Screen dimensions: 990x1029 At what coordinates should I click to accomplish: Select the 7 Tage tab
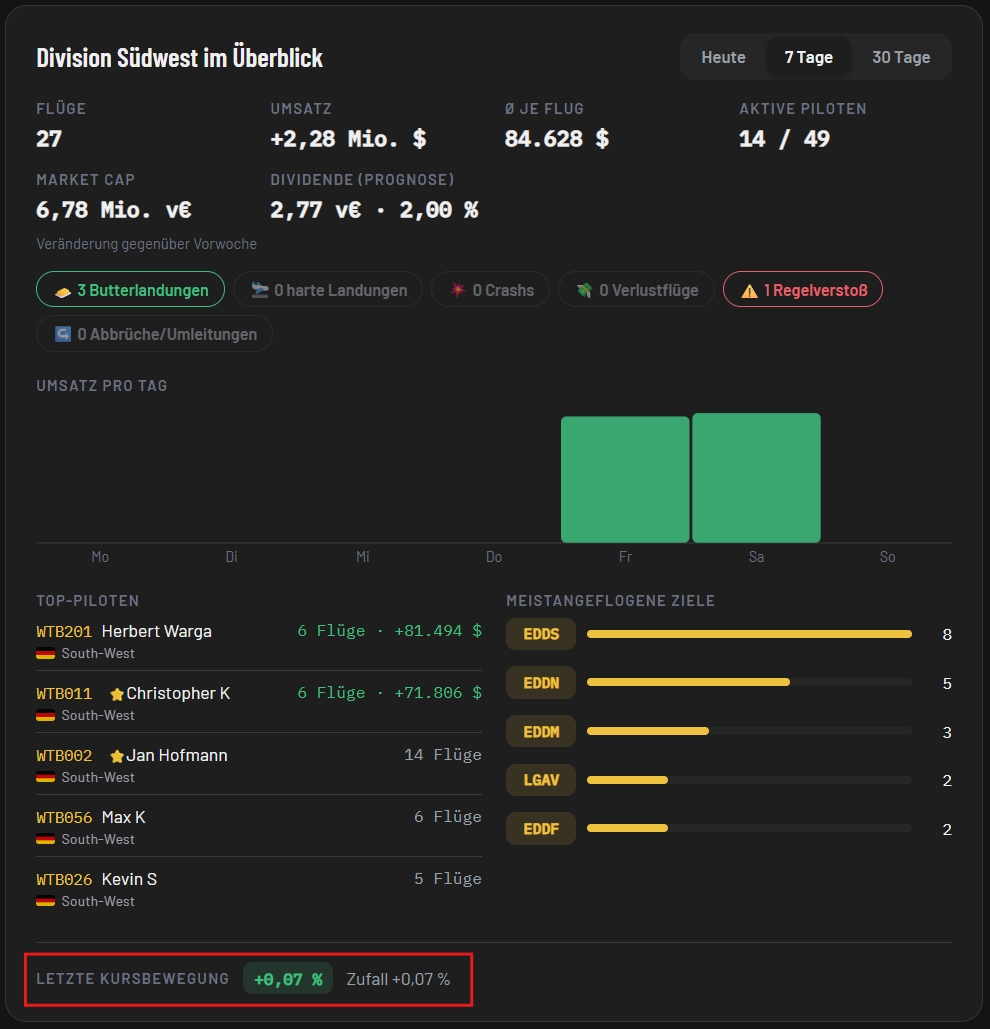809,57
